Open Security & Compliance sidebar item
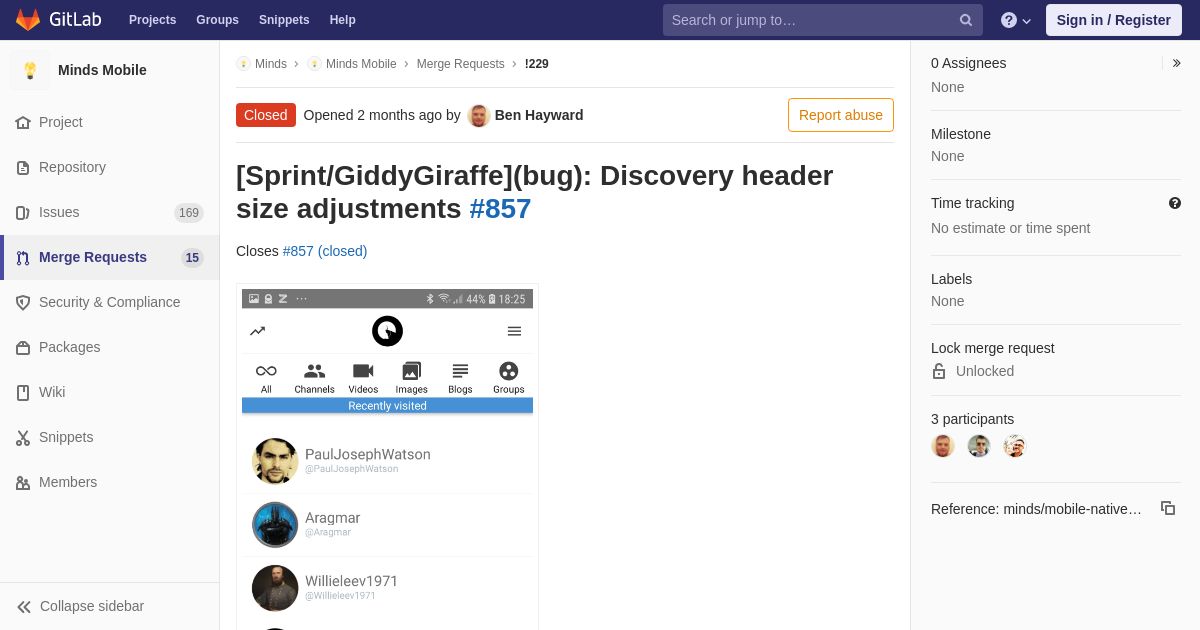Image resolution: width=1200 pixels, height=630 pixels. pyautogui.click(x=110, y=302)
